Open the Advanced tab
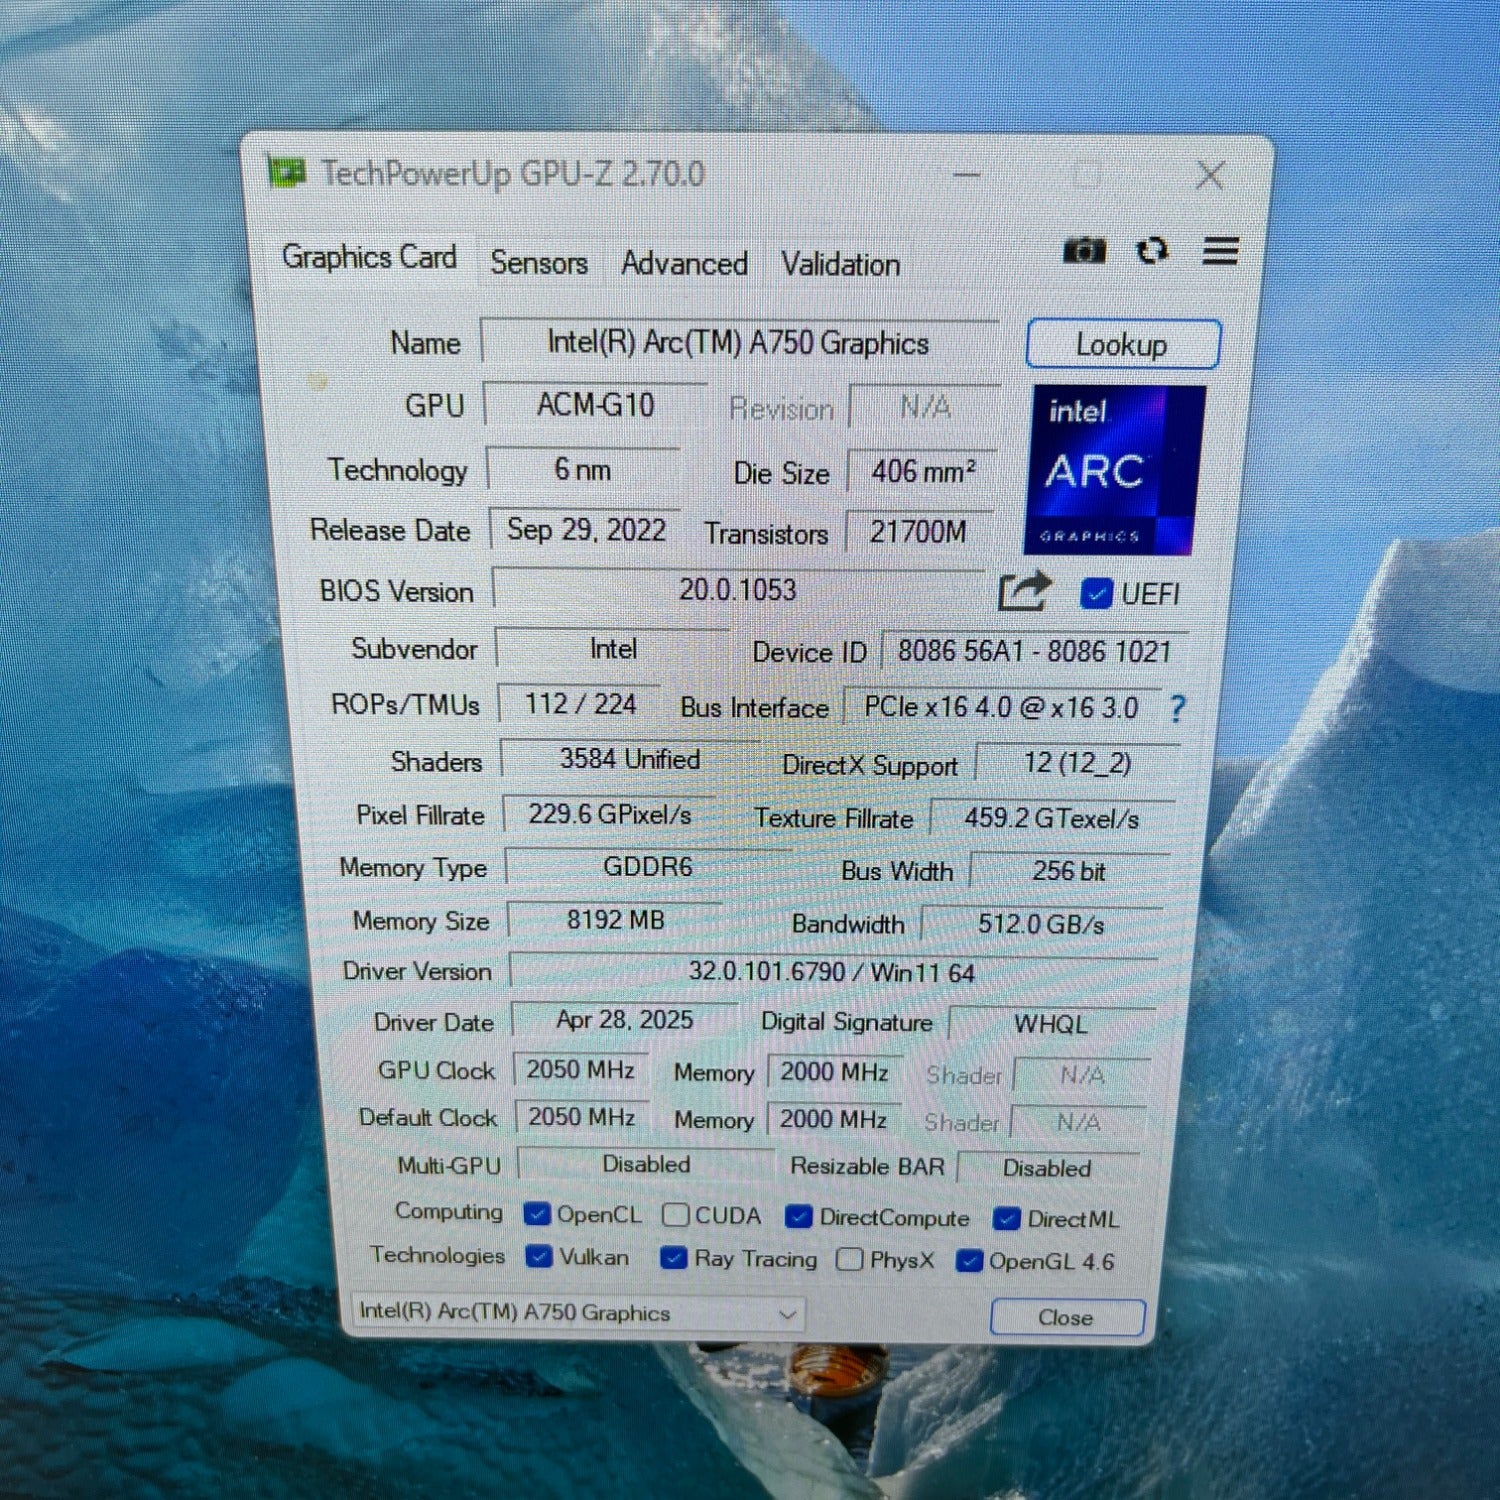 (684, 263)
